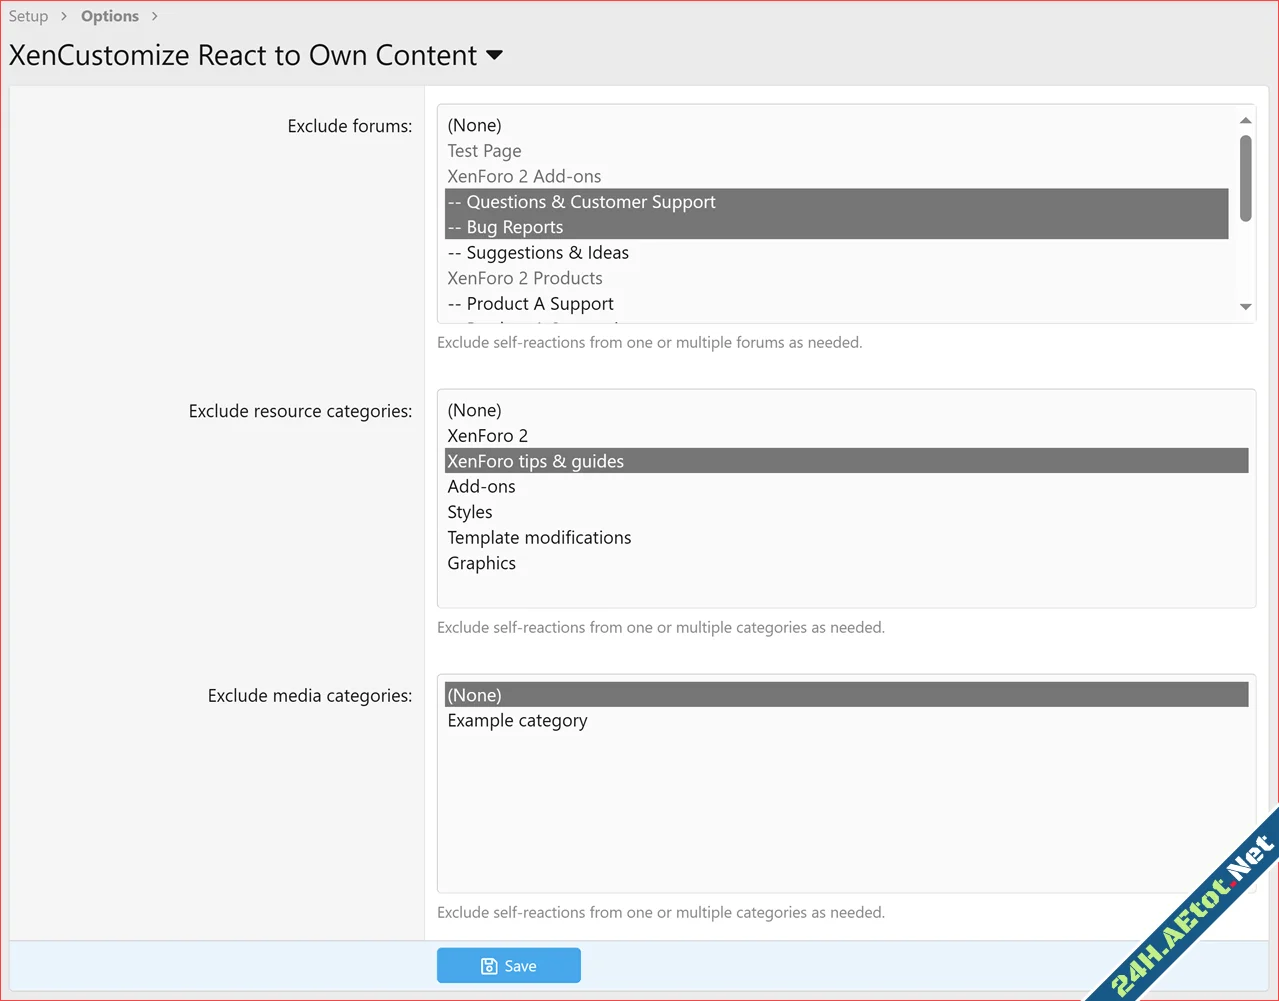Open 'Options' from the breadcrumb trail

pyautogui.click(x=110, y=16)
